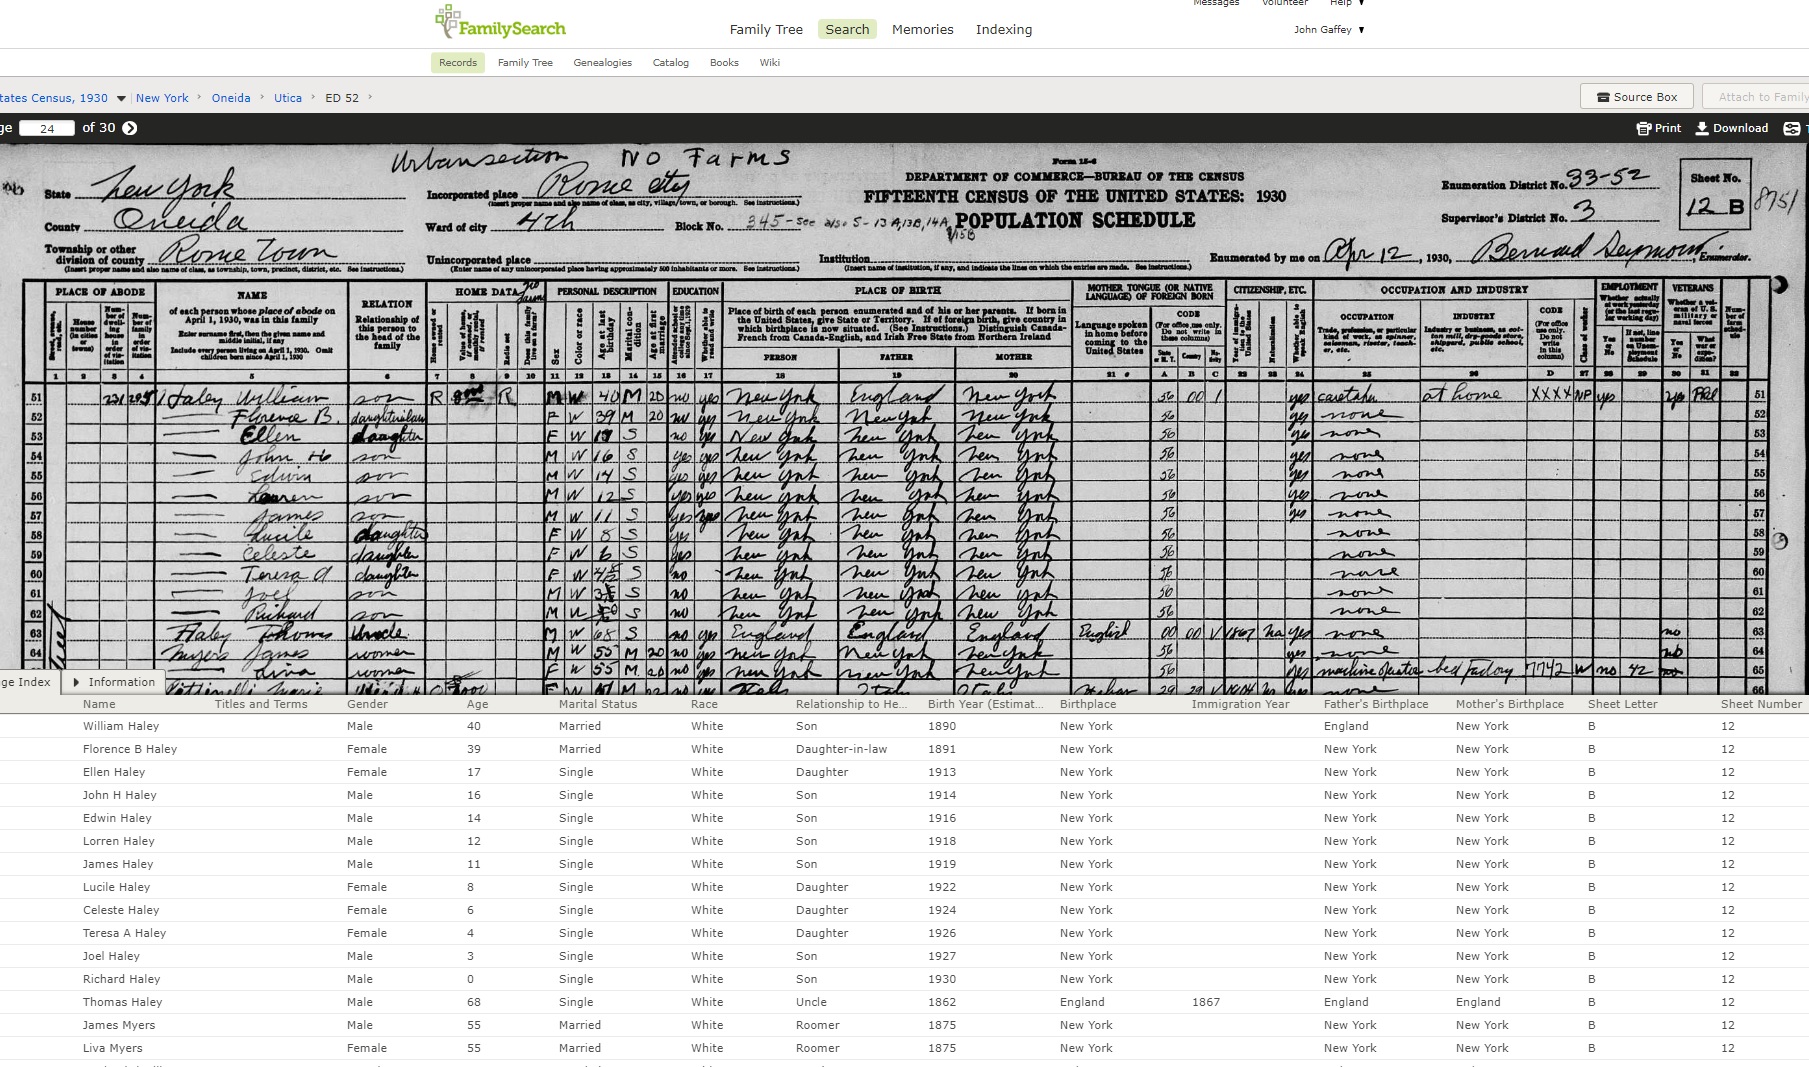Select Liva Myers in index
The height and width of the screenshot is (1067, 1809).
tap(112, 1048)
